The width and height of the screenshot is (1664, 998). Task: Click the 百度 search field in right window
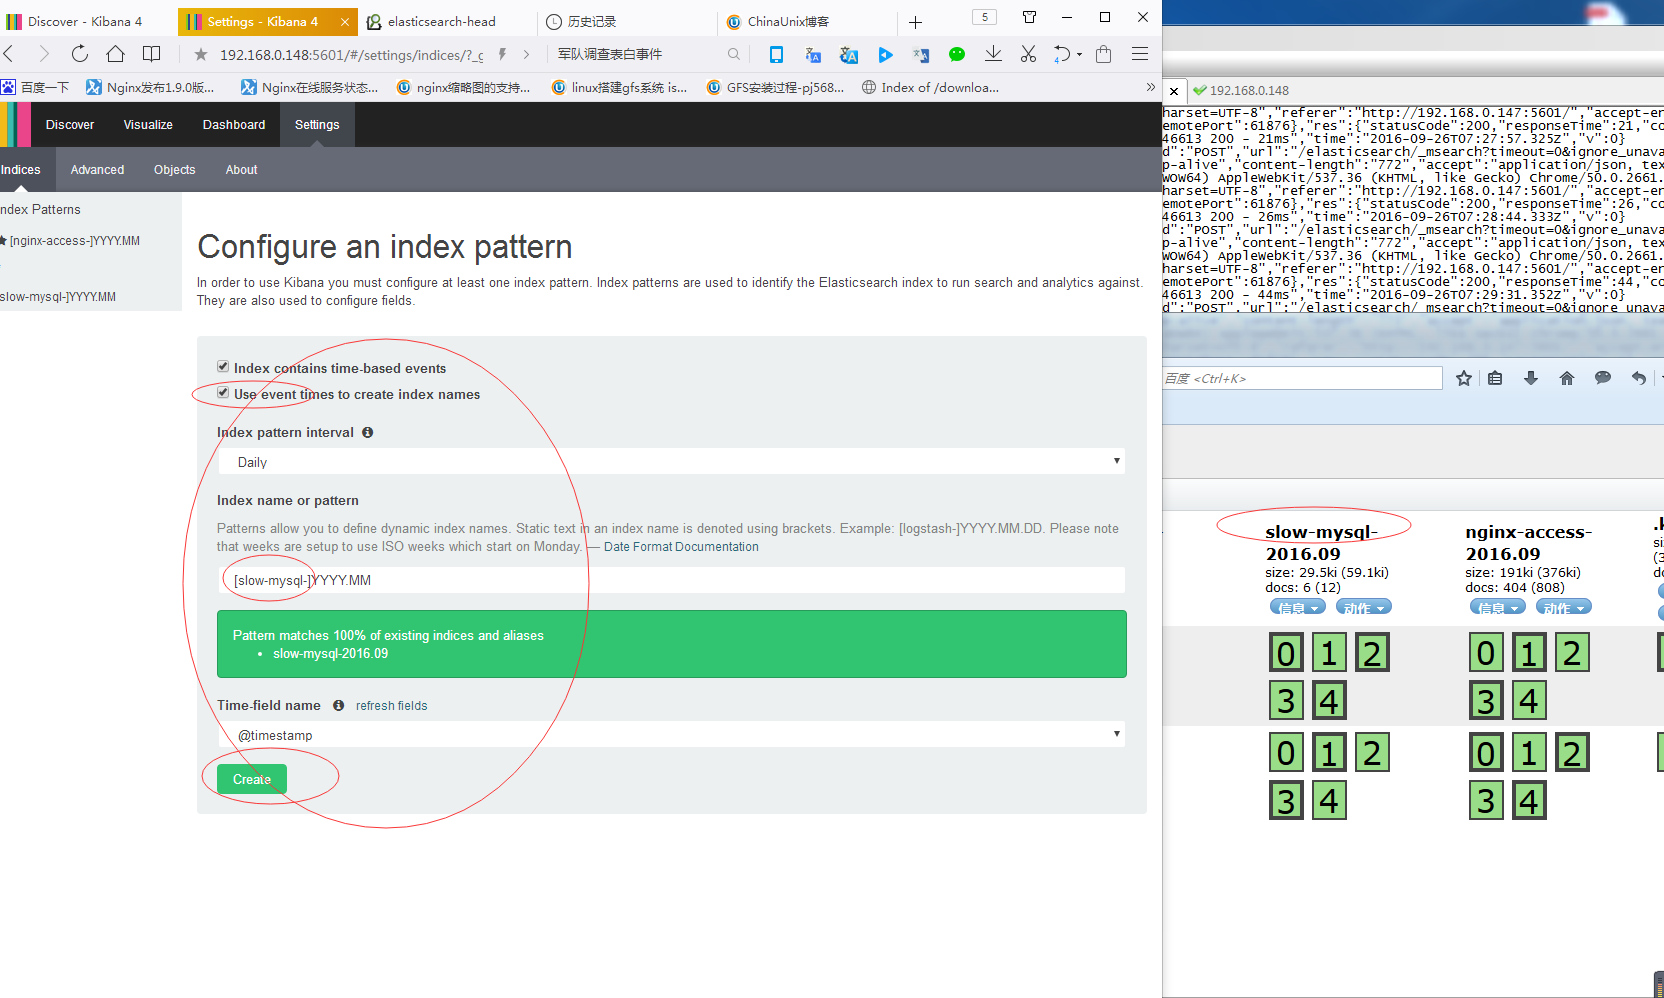(1302, 378)
